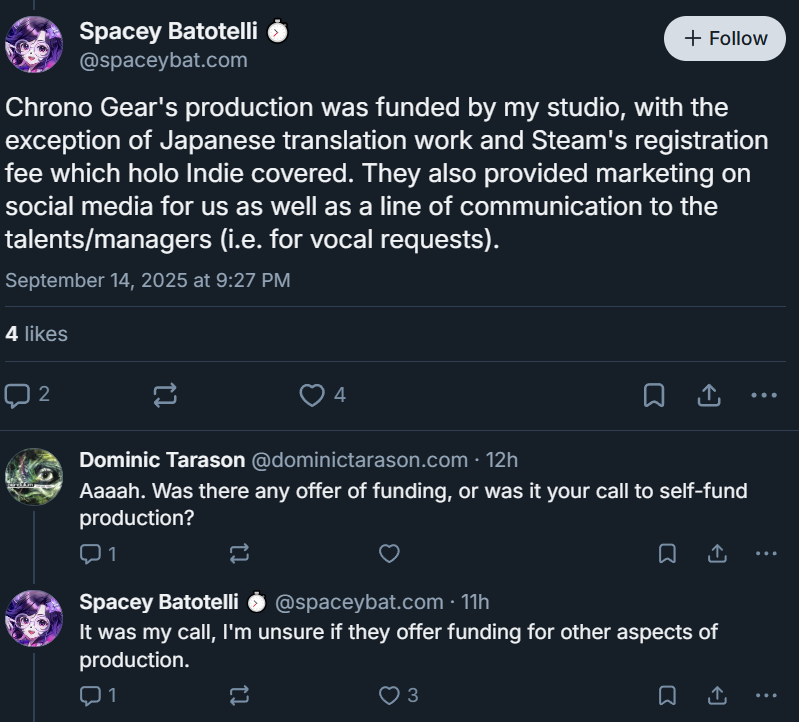
Task: Open more options on Dominic's reply
Action: click(x=766, y=553)
